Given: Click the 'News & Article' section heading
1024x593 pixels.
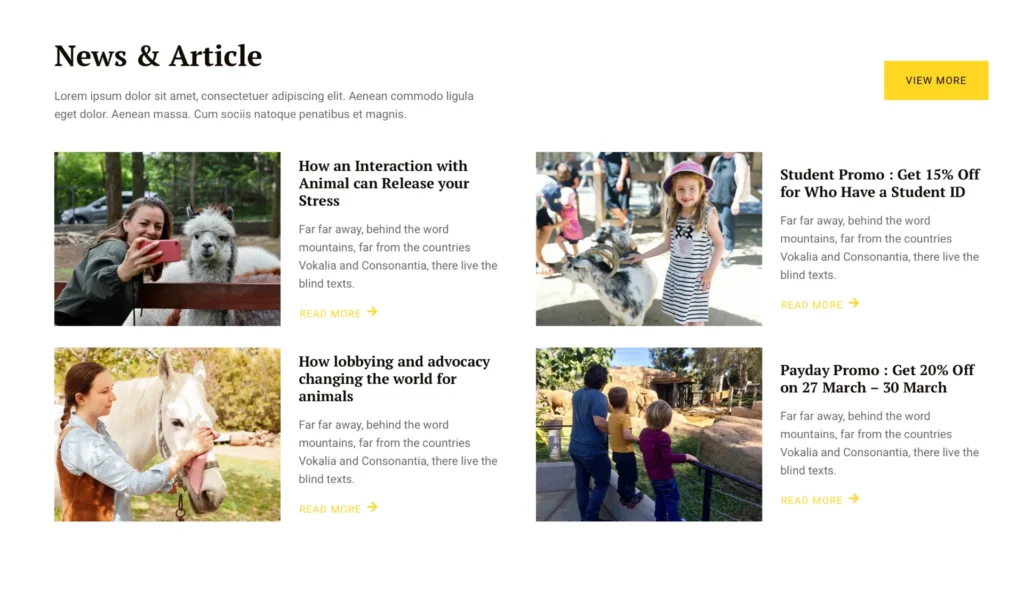Looking at the screenshot, I should (158, 56).
